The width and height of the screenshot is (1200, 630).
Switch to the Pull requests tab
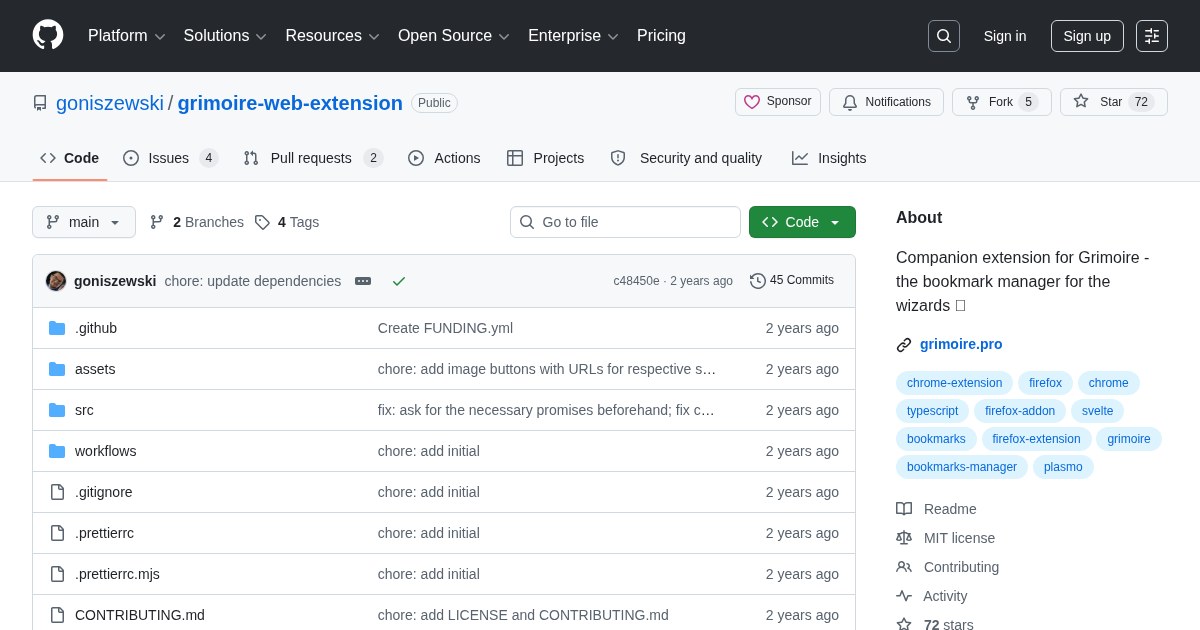click(313, 158)
